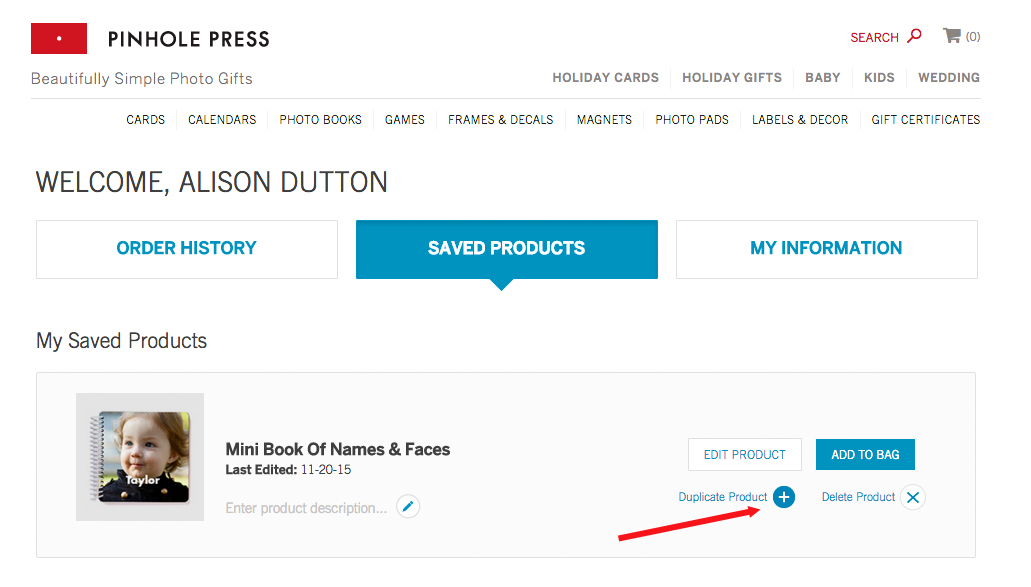Click the pencil edit description icon
Image resolution: width=1031 pixels, height=587 pixels.
pyautogui.click(x=407, y=507)
